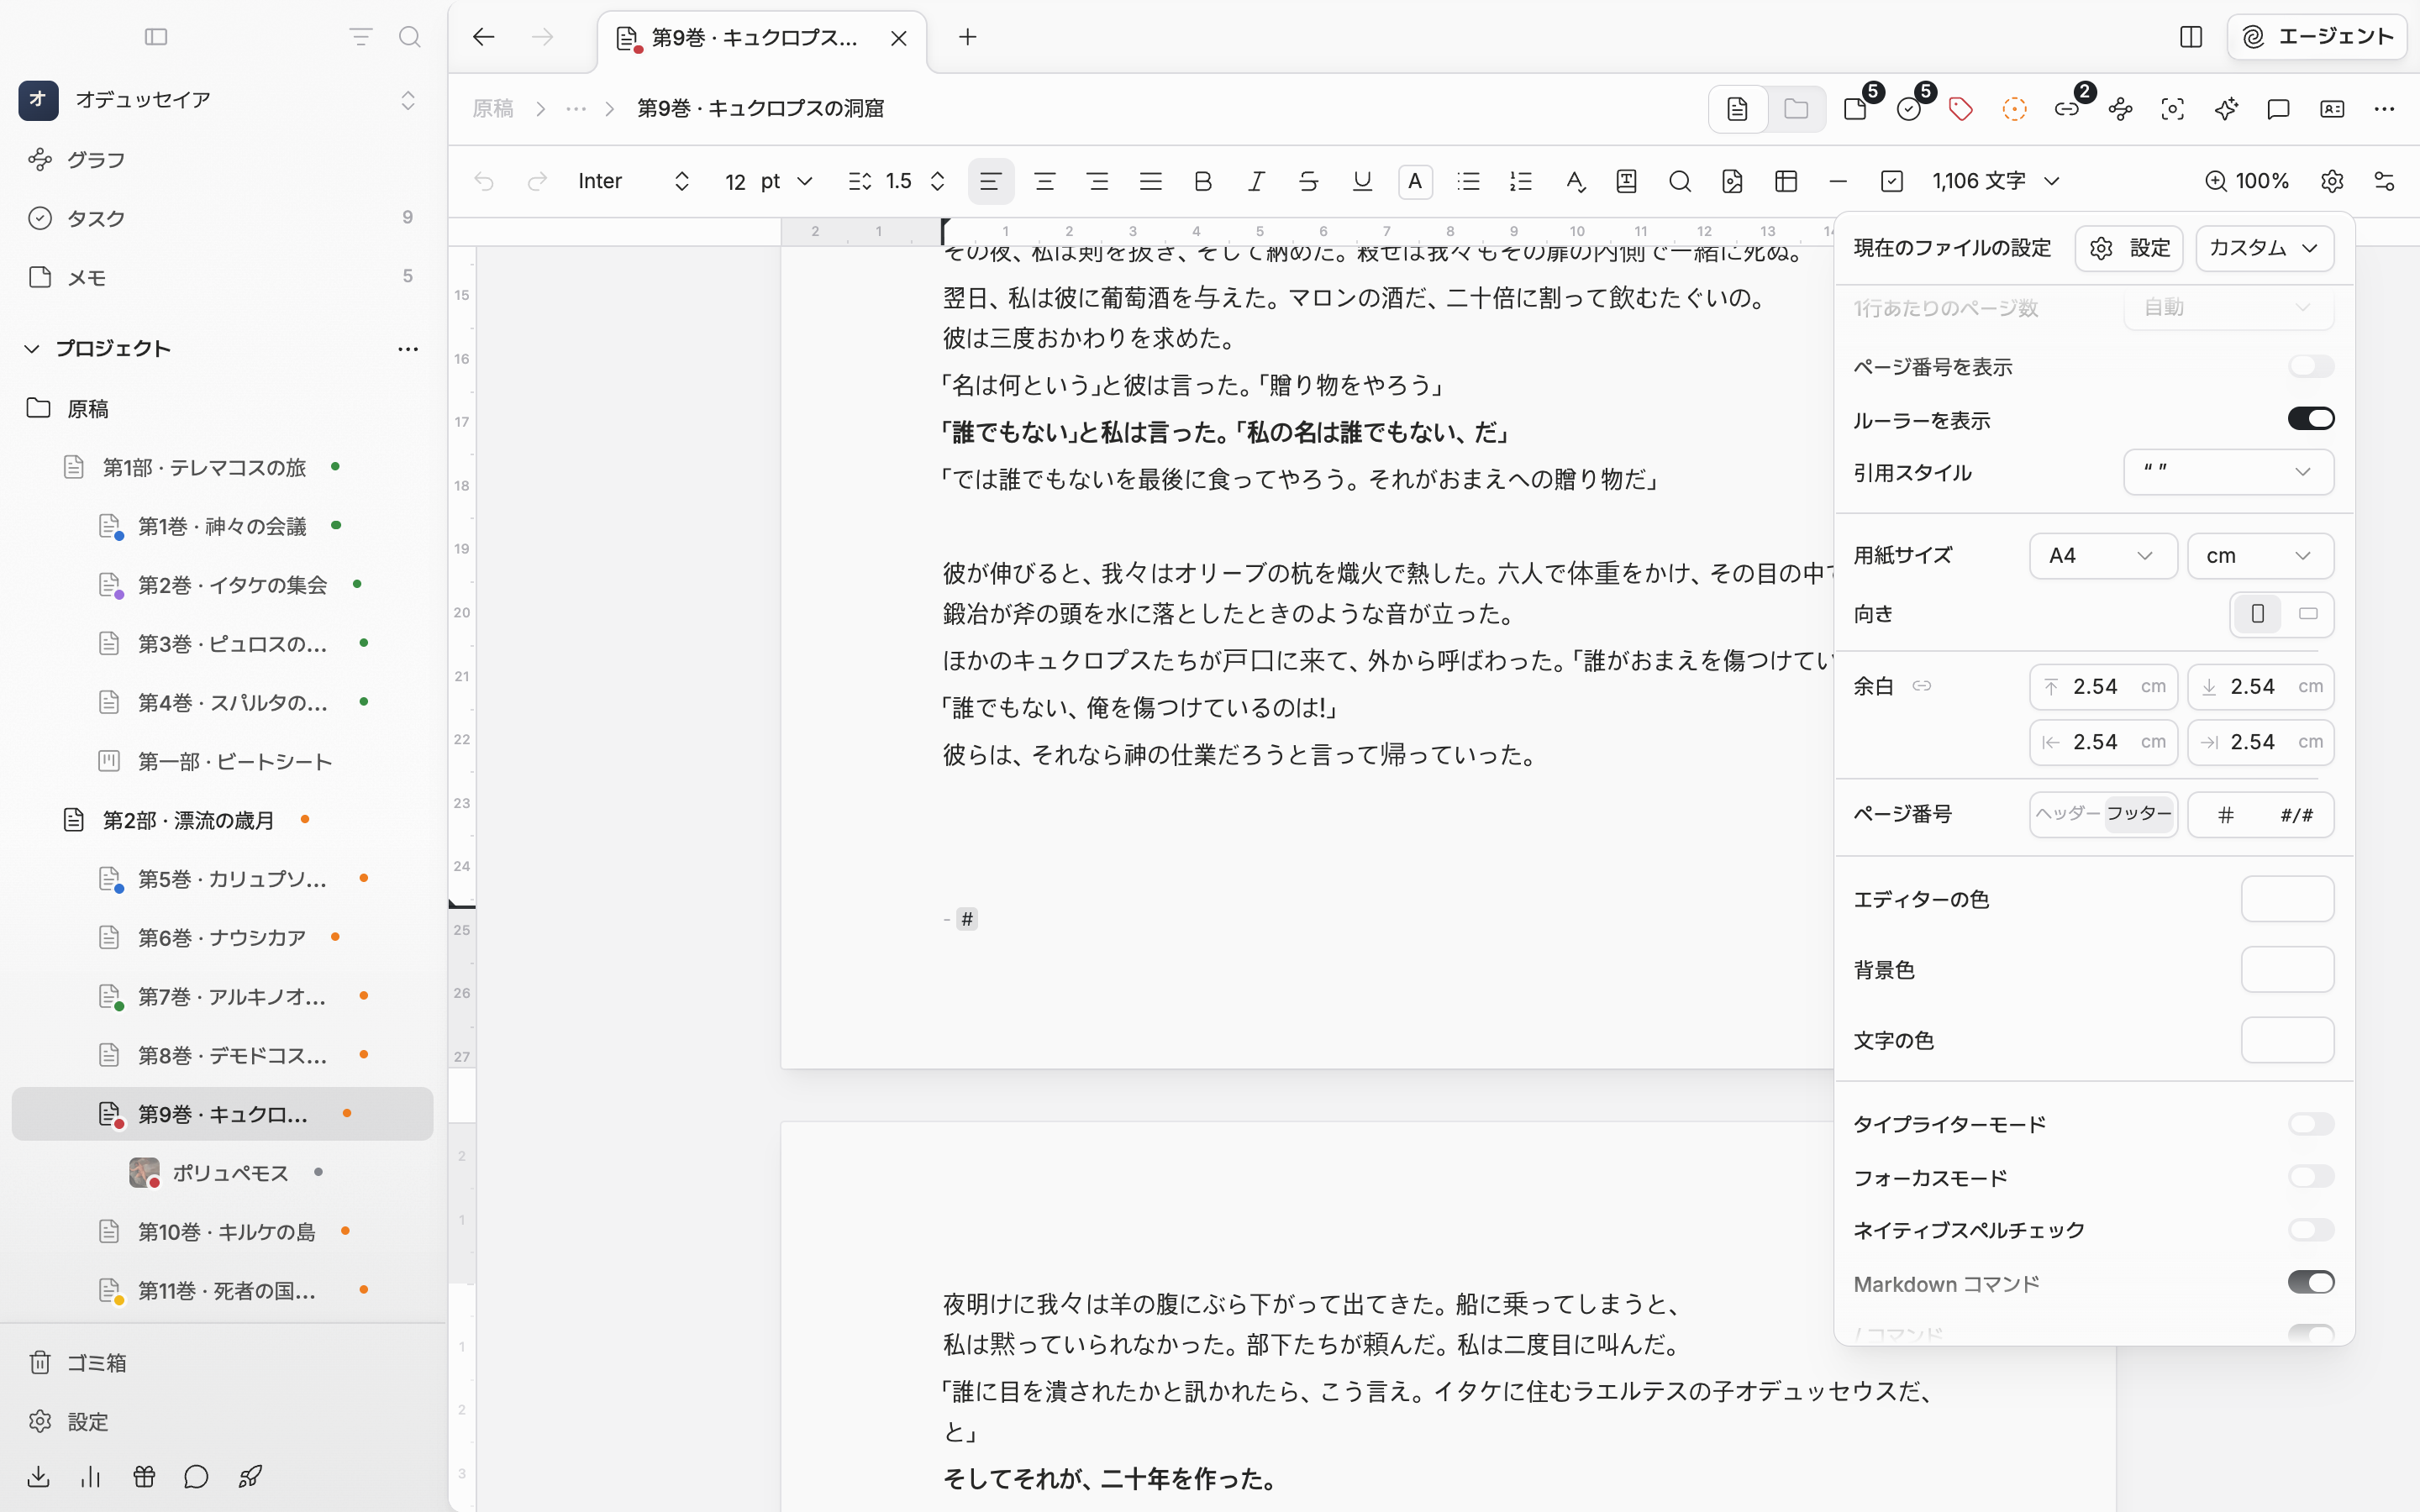The width and height of the screenshot is (2420, 1512).
Task: Open the search icon in the sidebar
Action: point(409,37)
